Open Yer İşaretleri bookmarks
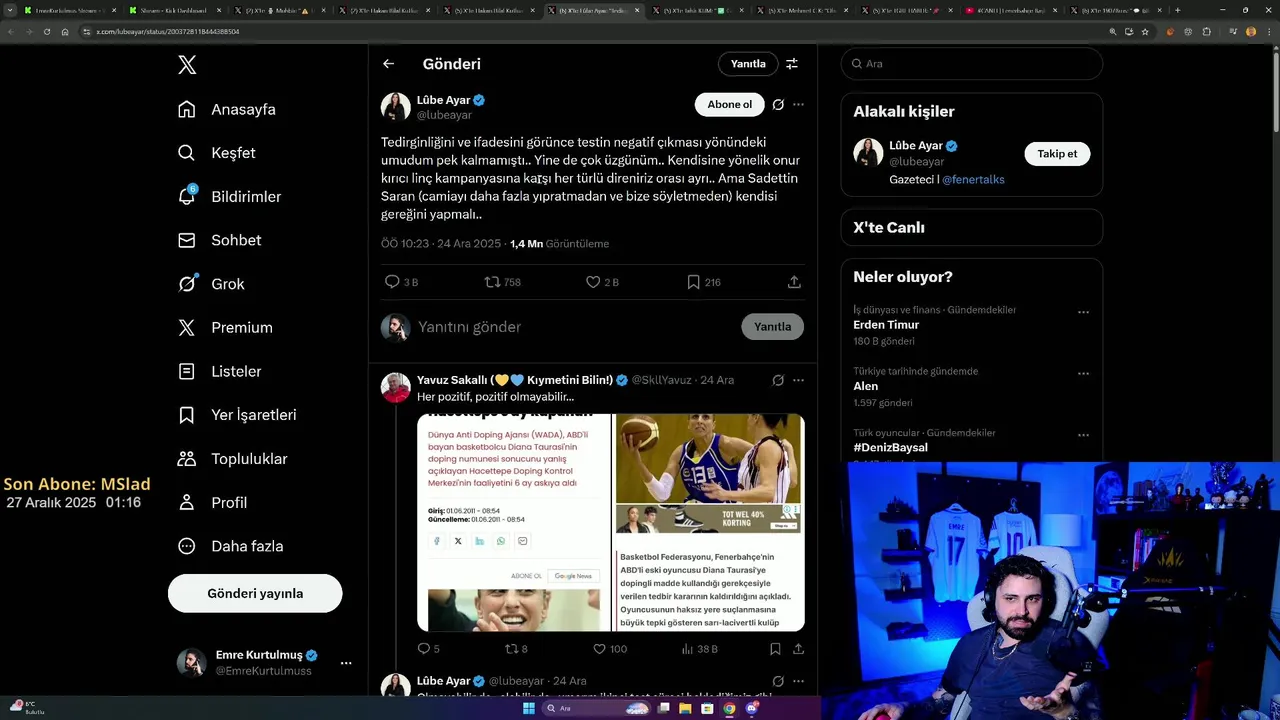1280x720 pixels. (236, 415)
